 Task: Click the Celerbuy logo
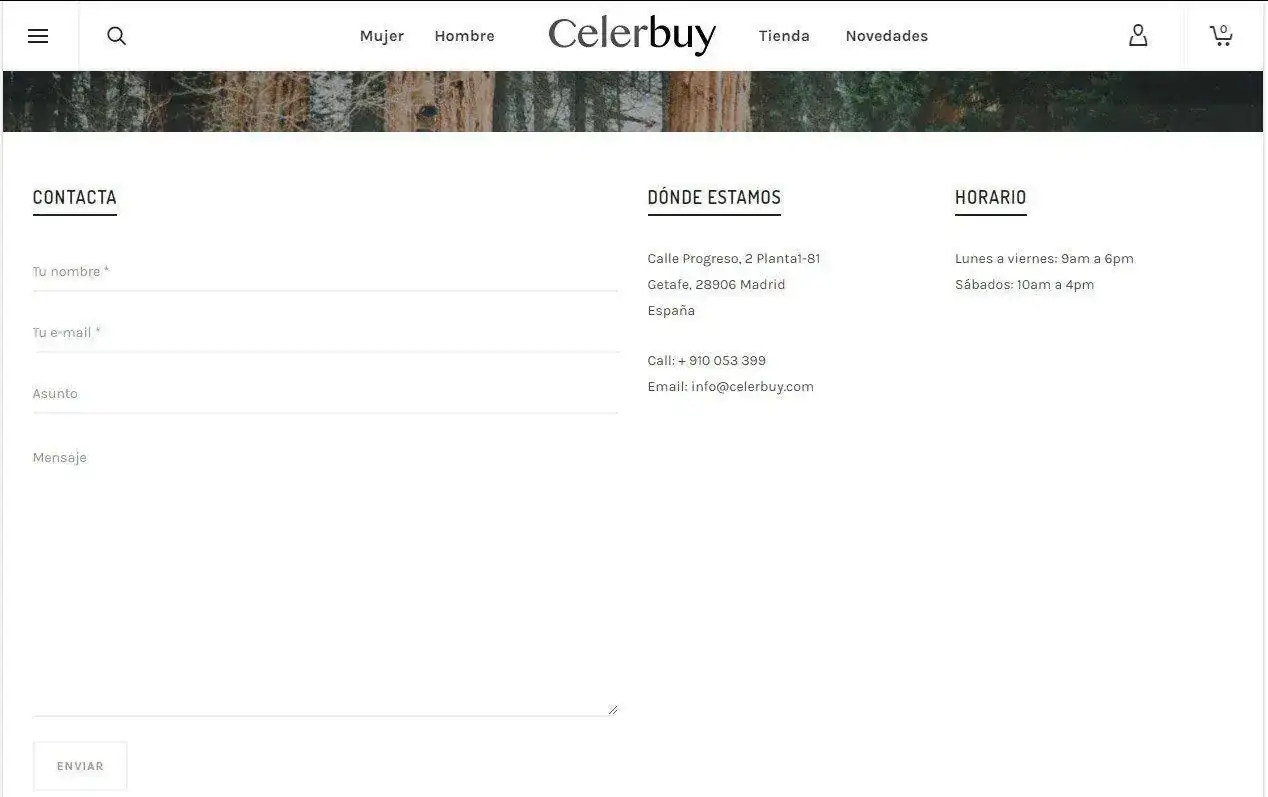[632, 35]
